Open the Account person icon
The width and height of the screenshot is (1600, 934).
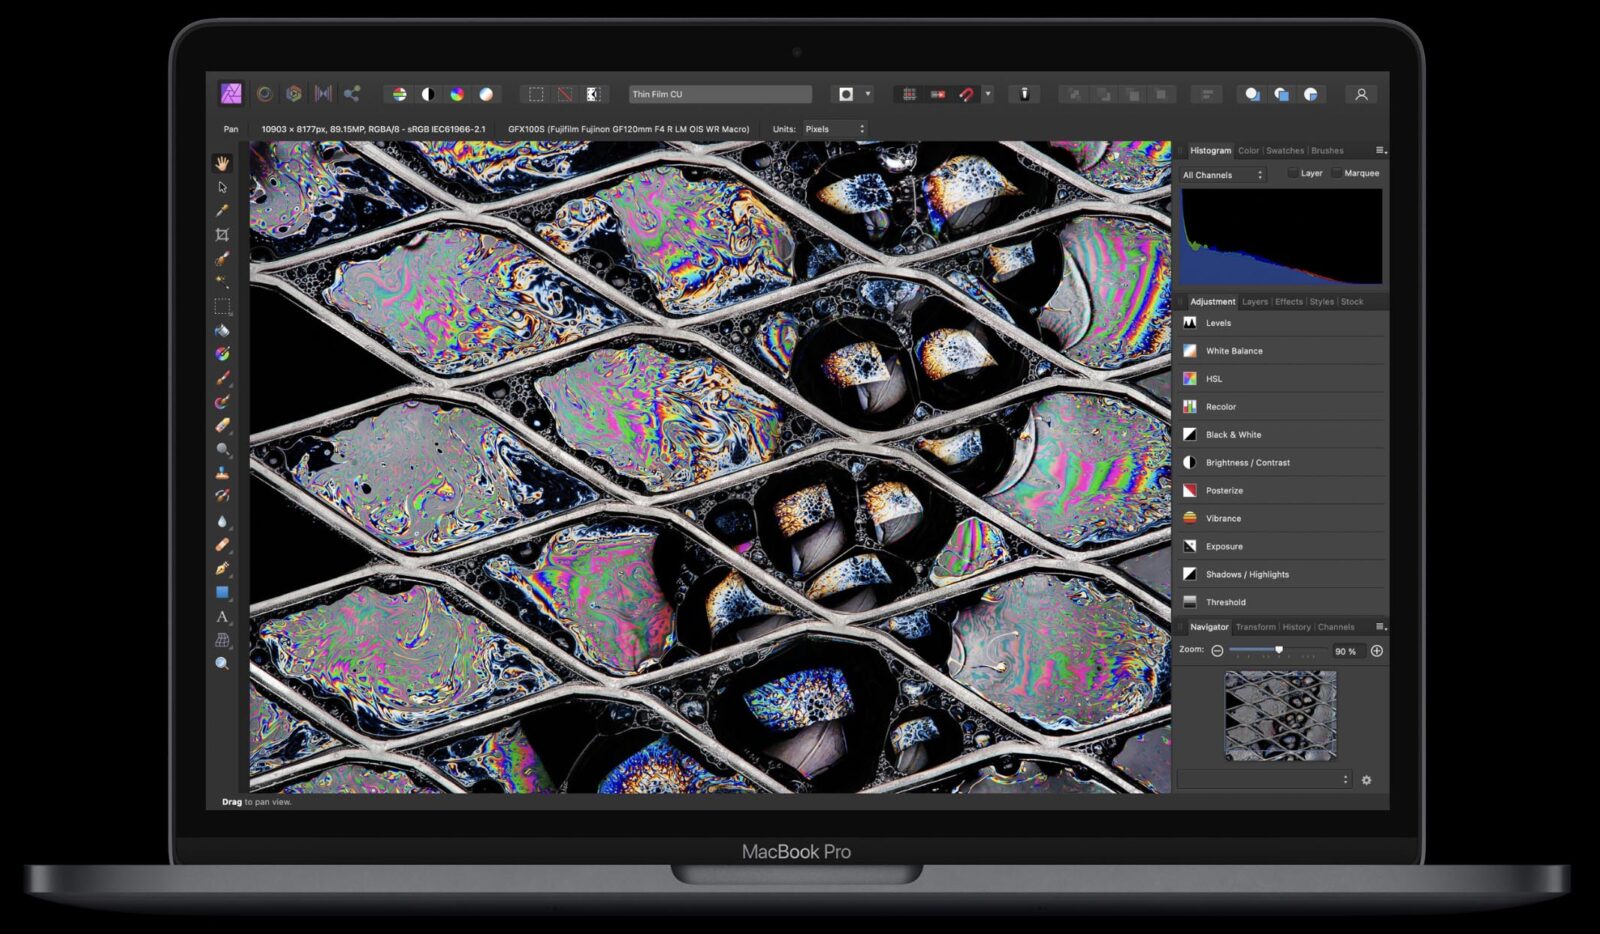(1361, 94)
